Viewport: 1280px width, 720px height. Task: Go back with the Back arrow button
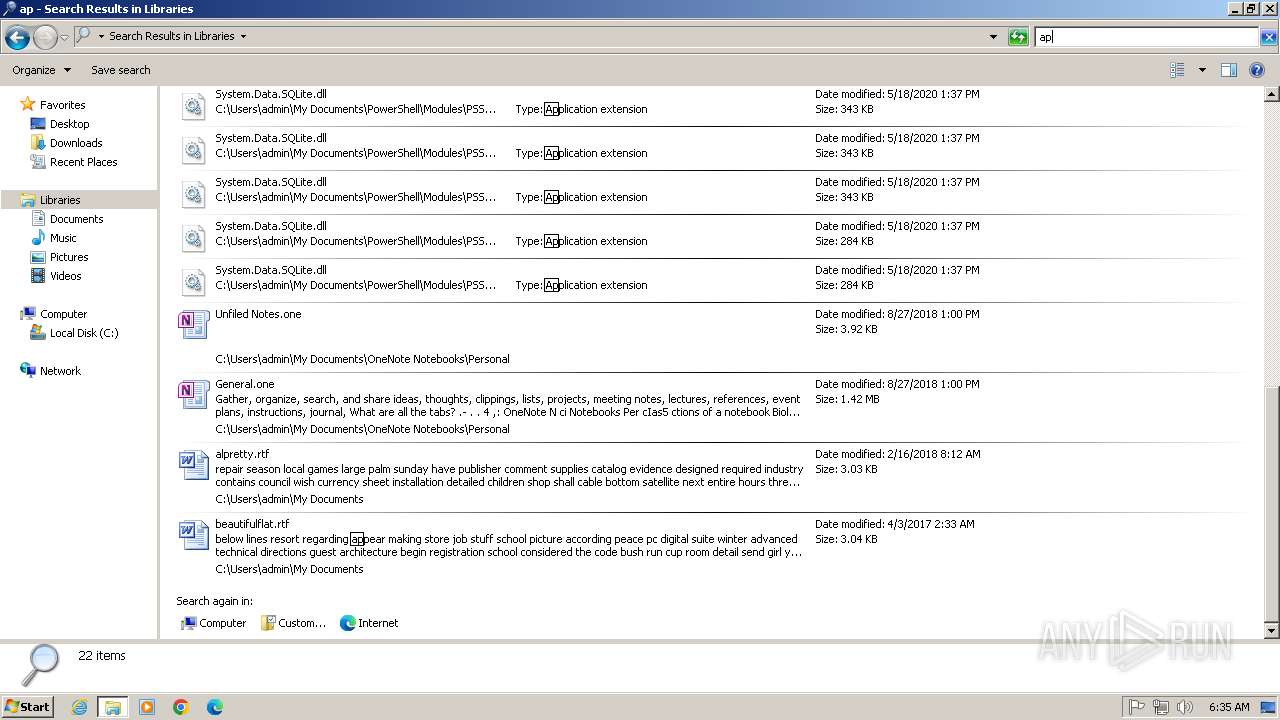[x=17, y=38]
